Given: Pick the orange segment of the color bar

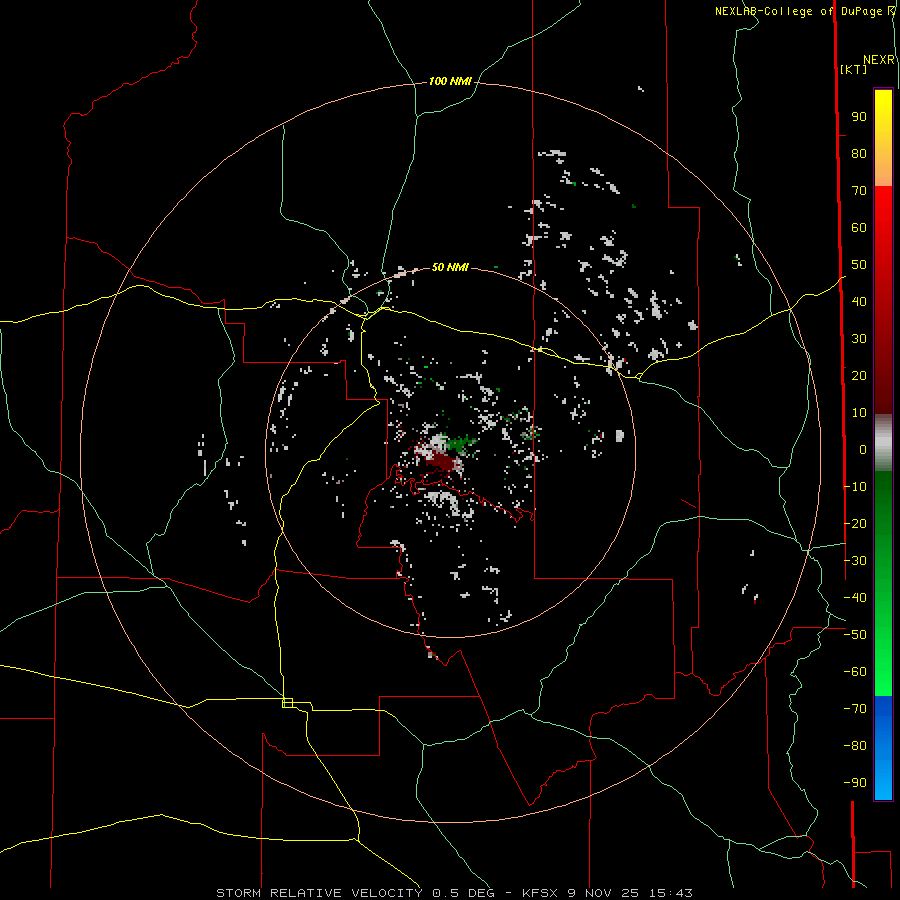Looking at the screenshot, I should point(883,169).
